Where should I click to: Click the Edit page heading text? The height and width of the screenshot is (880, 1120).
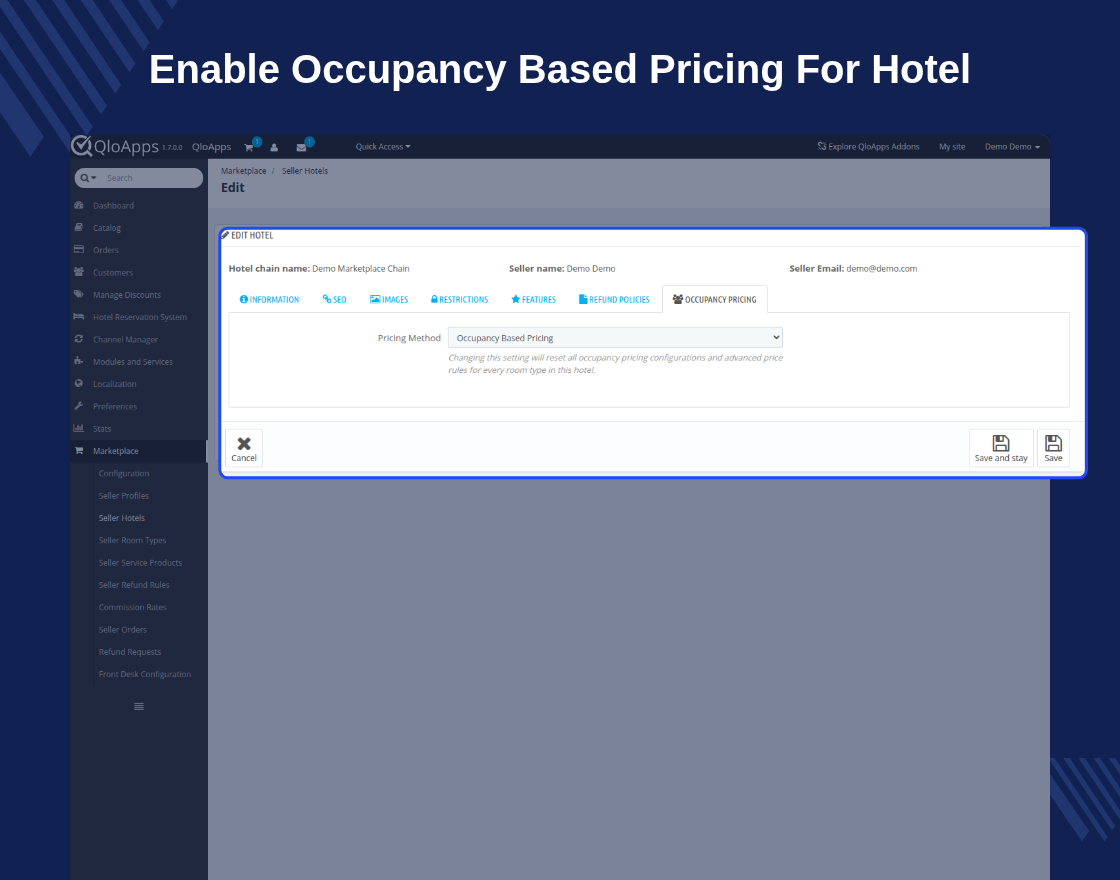(x=233, y=187)
